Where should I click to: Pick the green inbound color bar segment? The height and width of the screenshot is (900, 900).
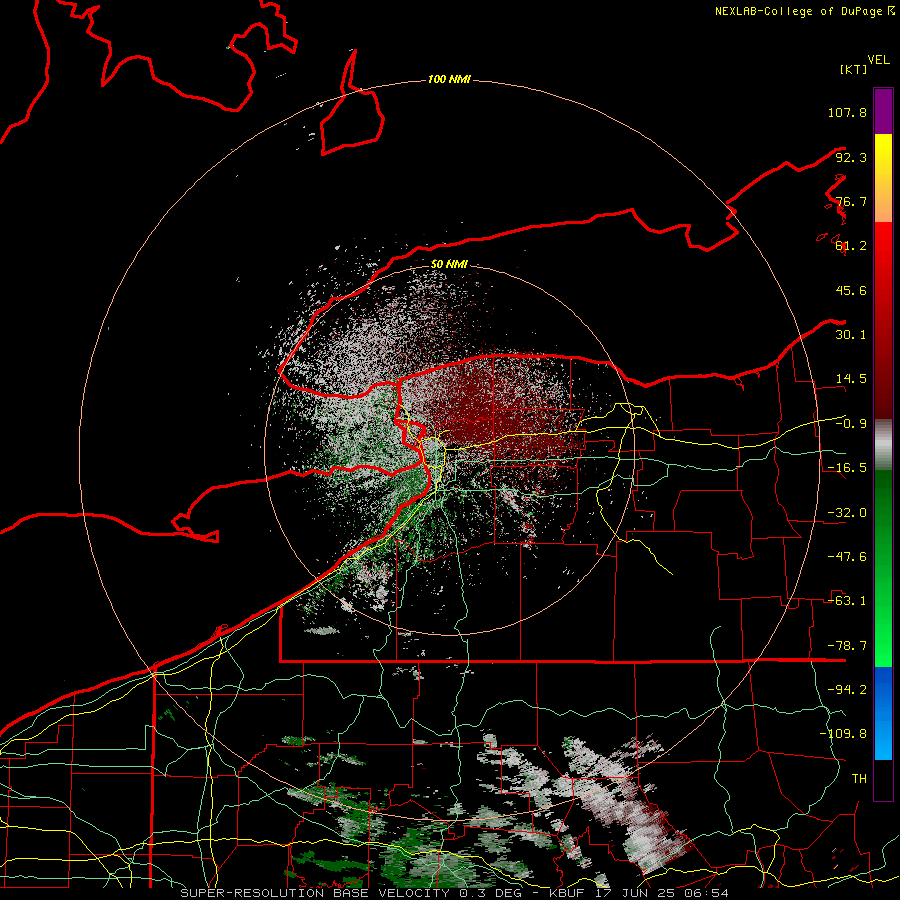click(x=883, y=568)
